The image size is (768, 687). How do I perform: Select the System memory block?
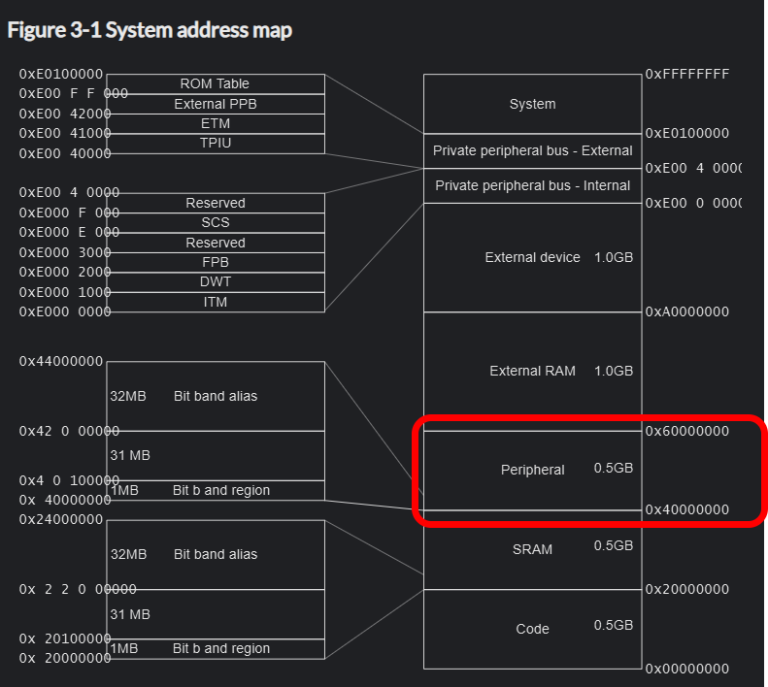click(x=532, y=104)
